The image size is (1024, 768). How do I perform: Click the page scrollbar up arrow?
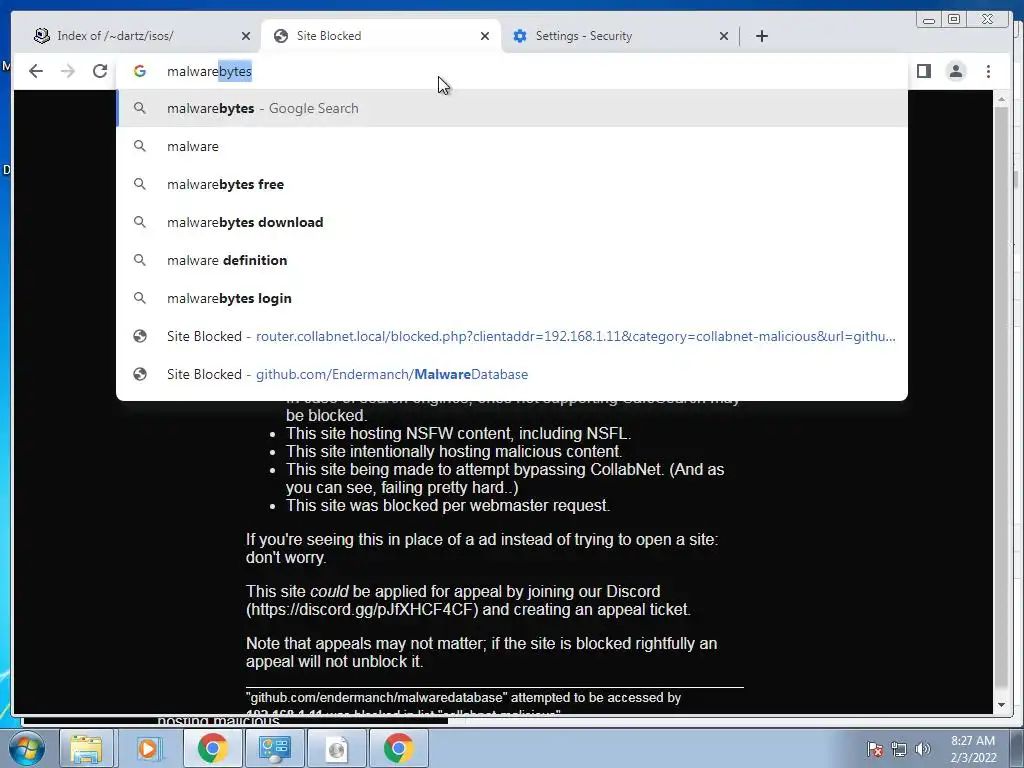click(x=1001, y=100)
